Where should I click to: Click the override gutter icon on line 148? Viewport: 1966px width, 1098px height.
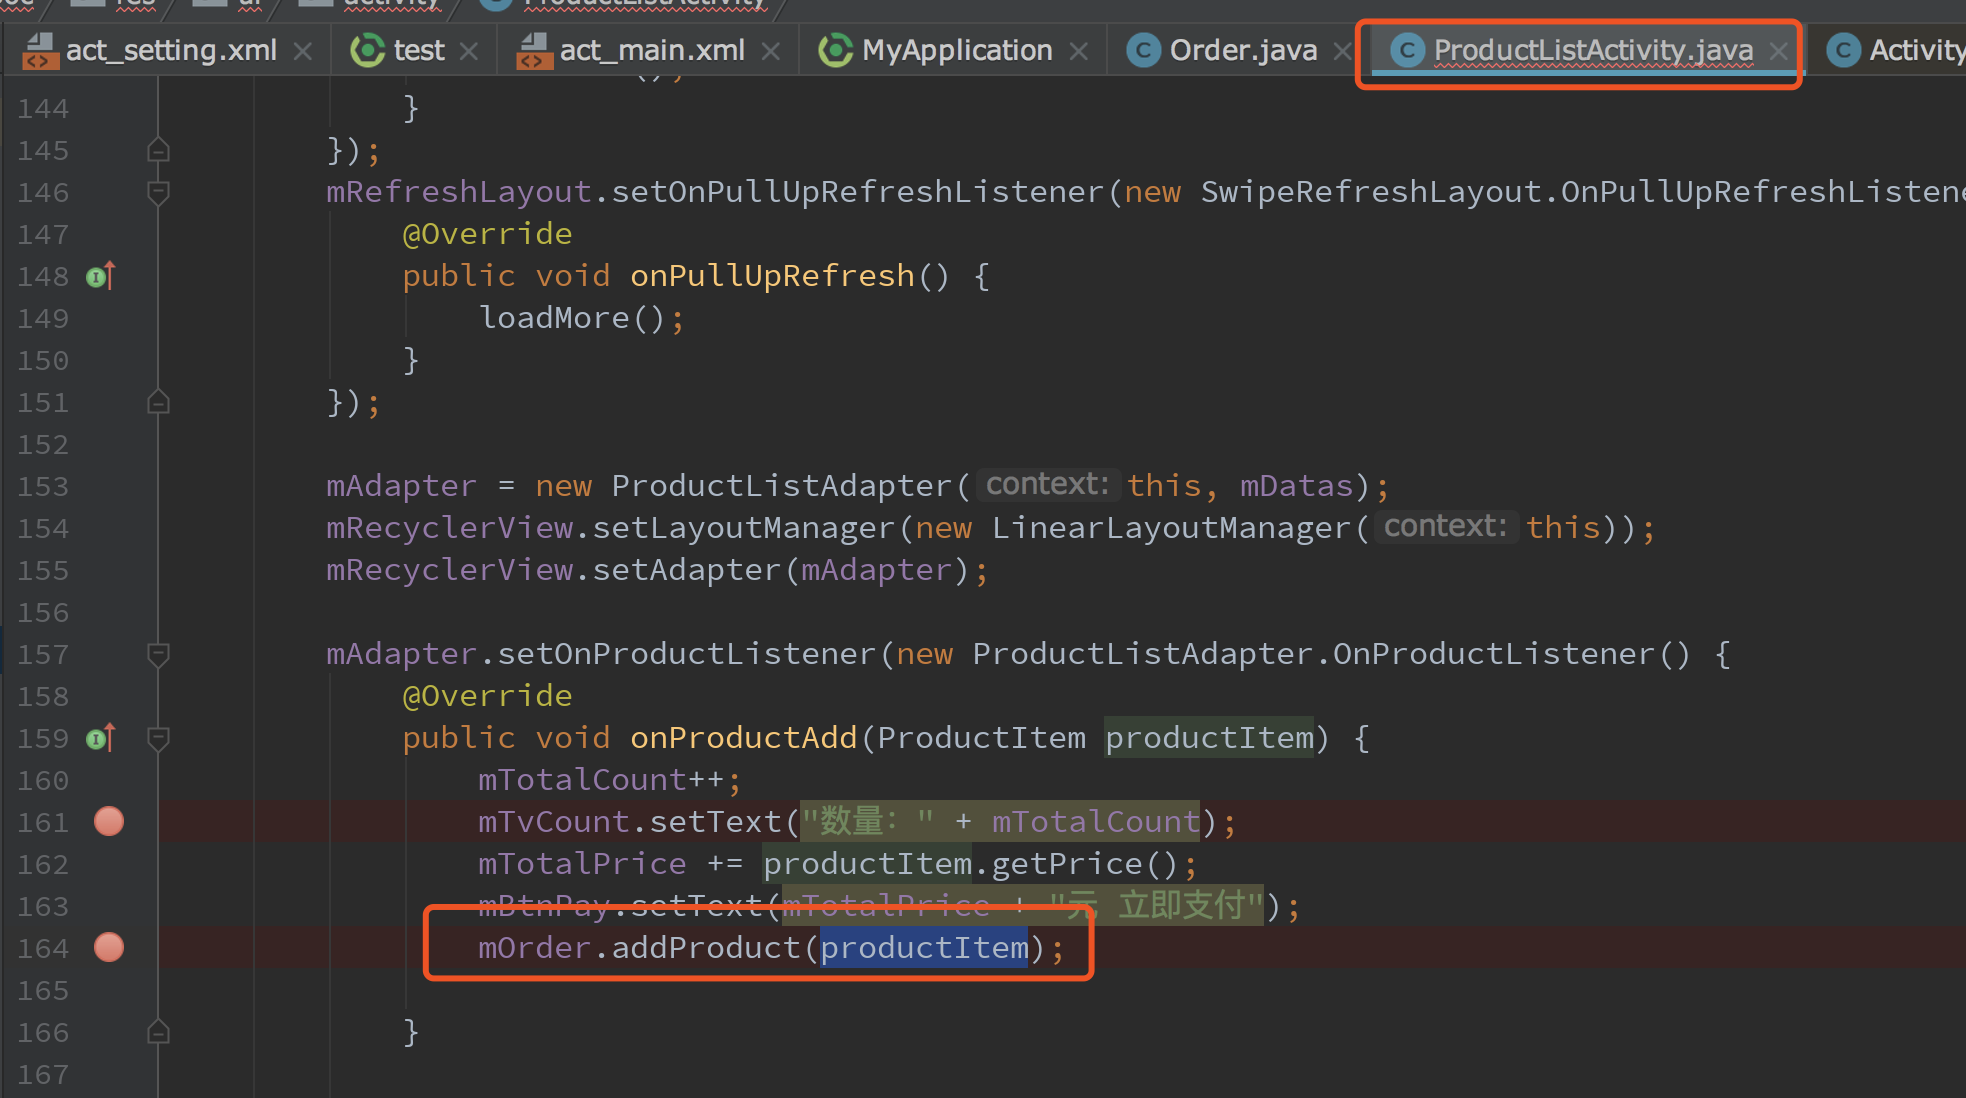(x=101, y=276)
